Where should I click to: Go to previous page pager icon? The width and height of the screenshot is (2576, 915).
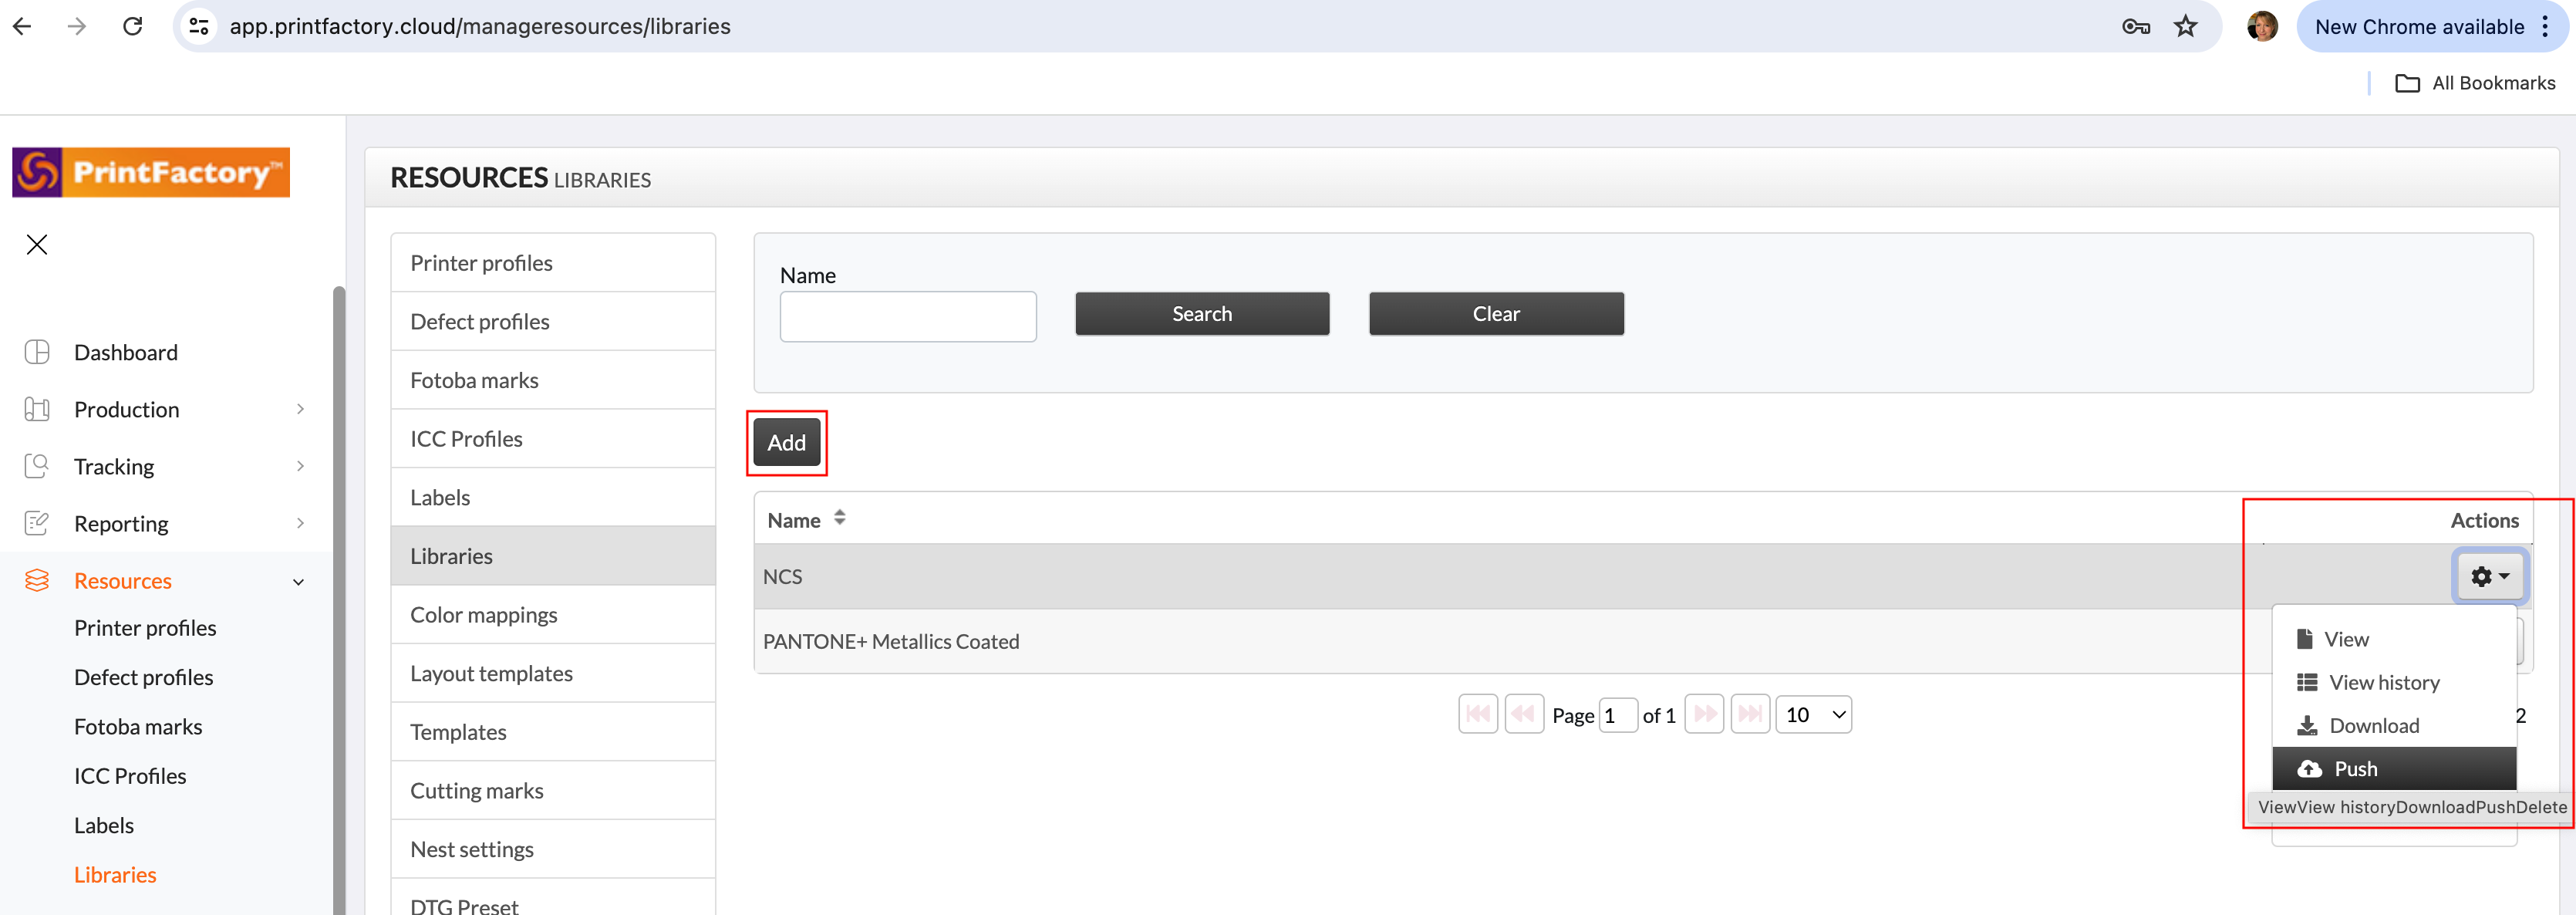tap(1524, 714)
